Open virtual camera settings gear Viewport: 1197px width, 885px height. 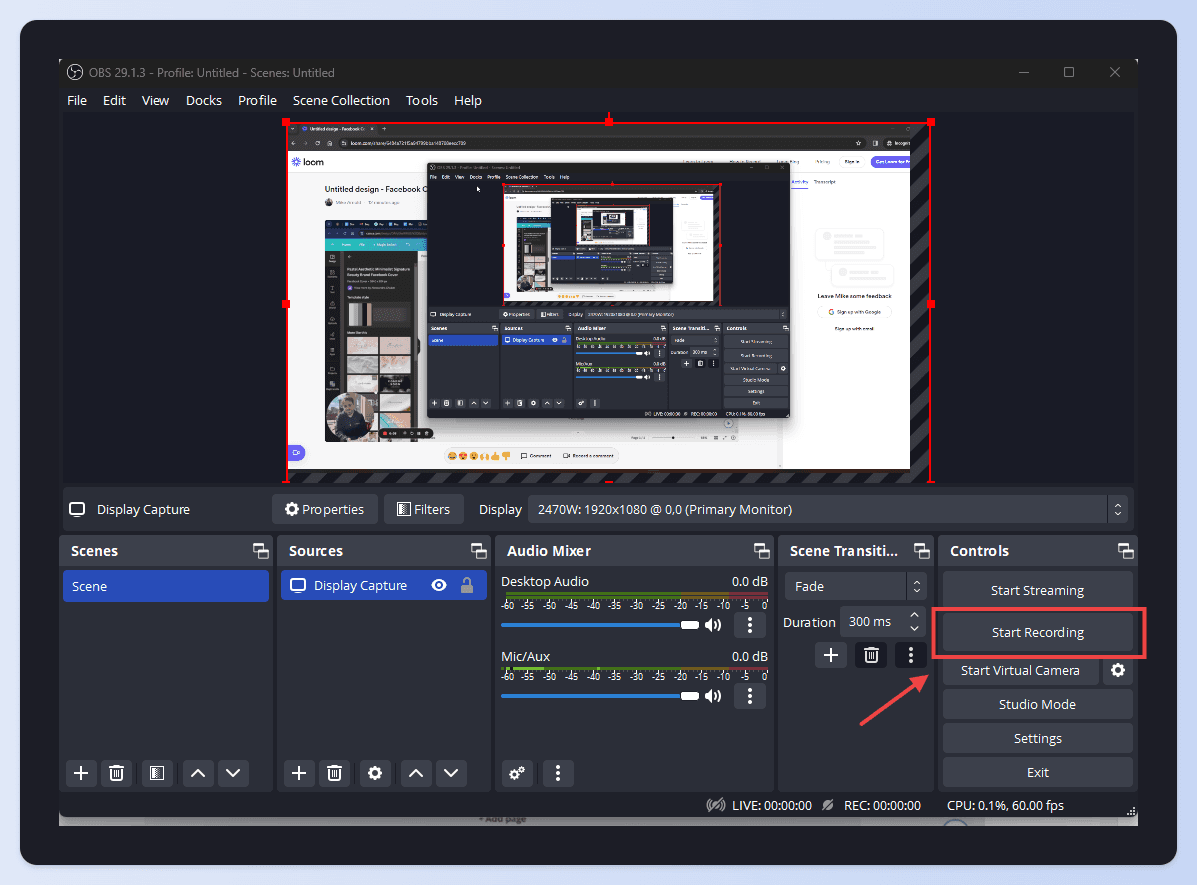[x=1118, y=670]
